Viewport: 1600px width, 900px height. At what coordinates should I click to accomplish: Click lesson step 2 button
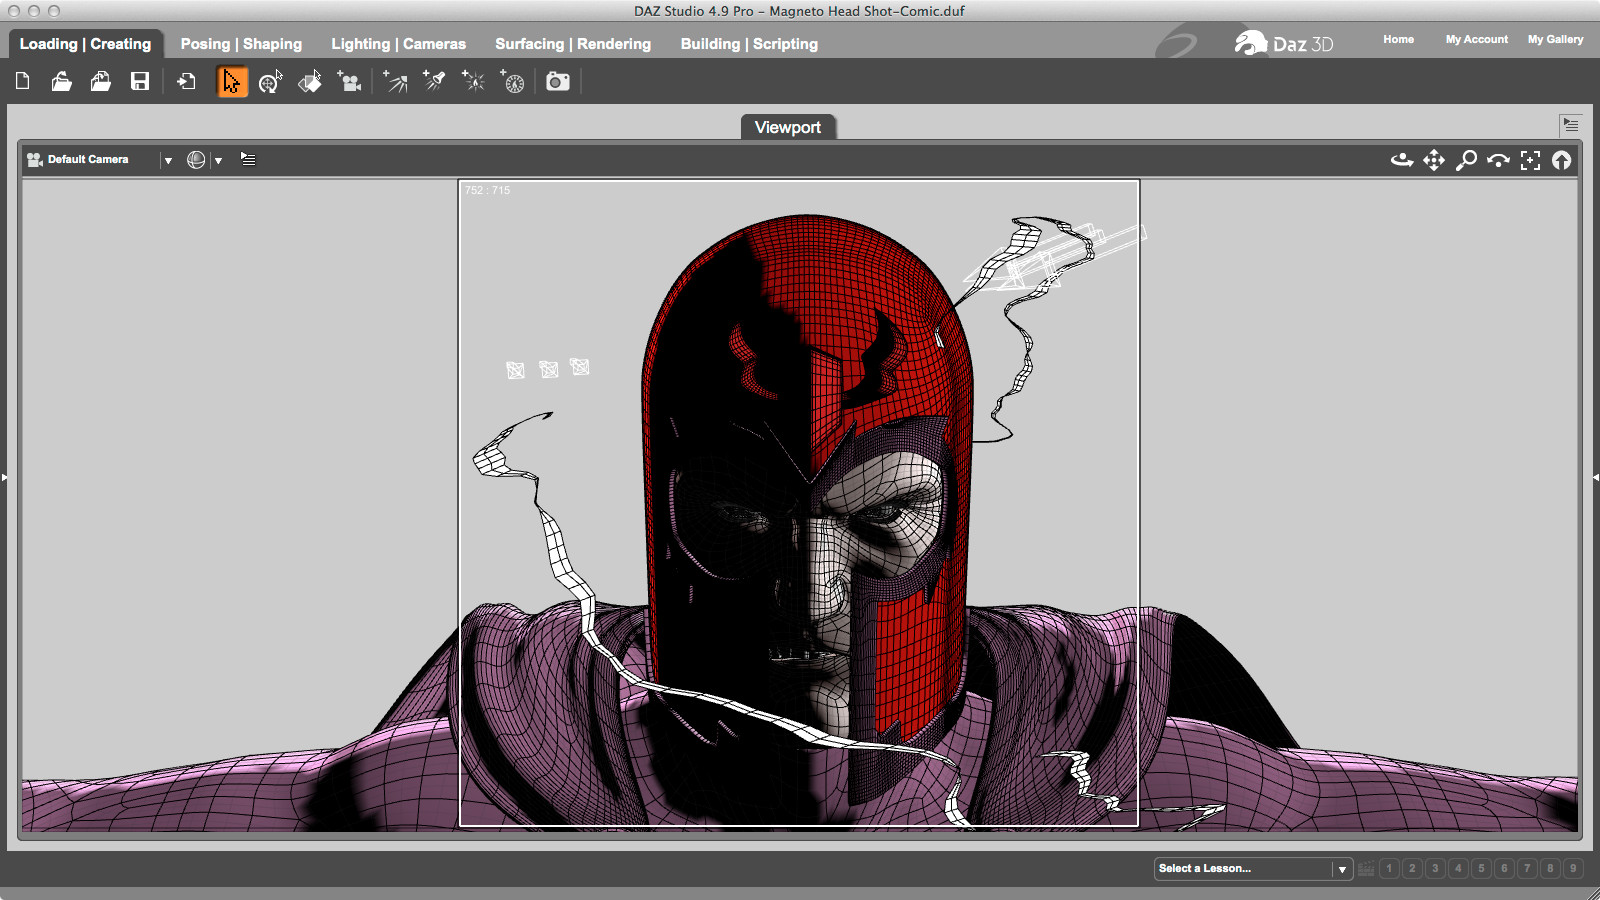click(1412, 868)
